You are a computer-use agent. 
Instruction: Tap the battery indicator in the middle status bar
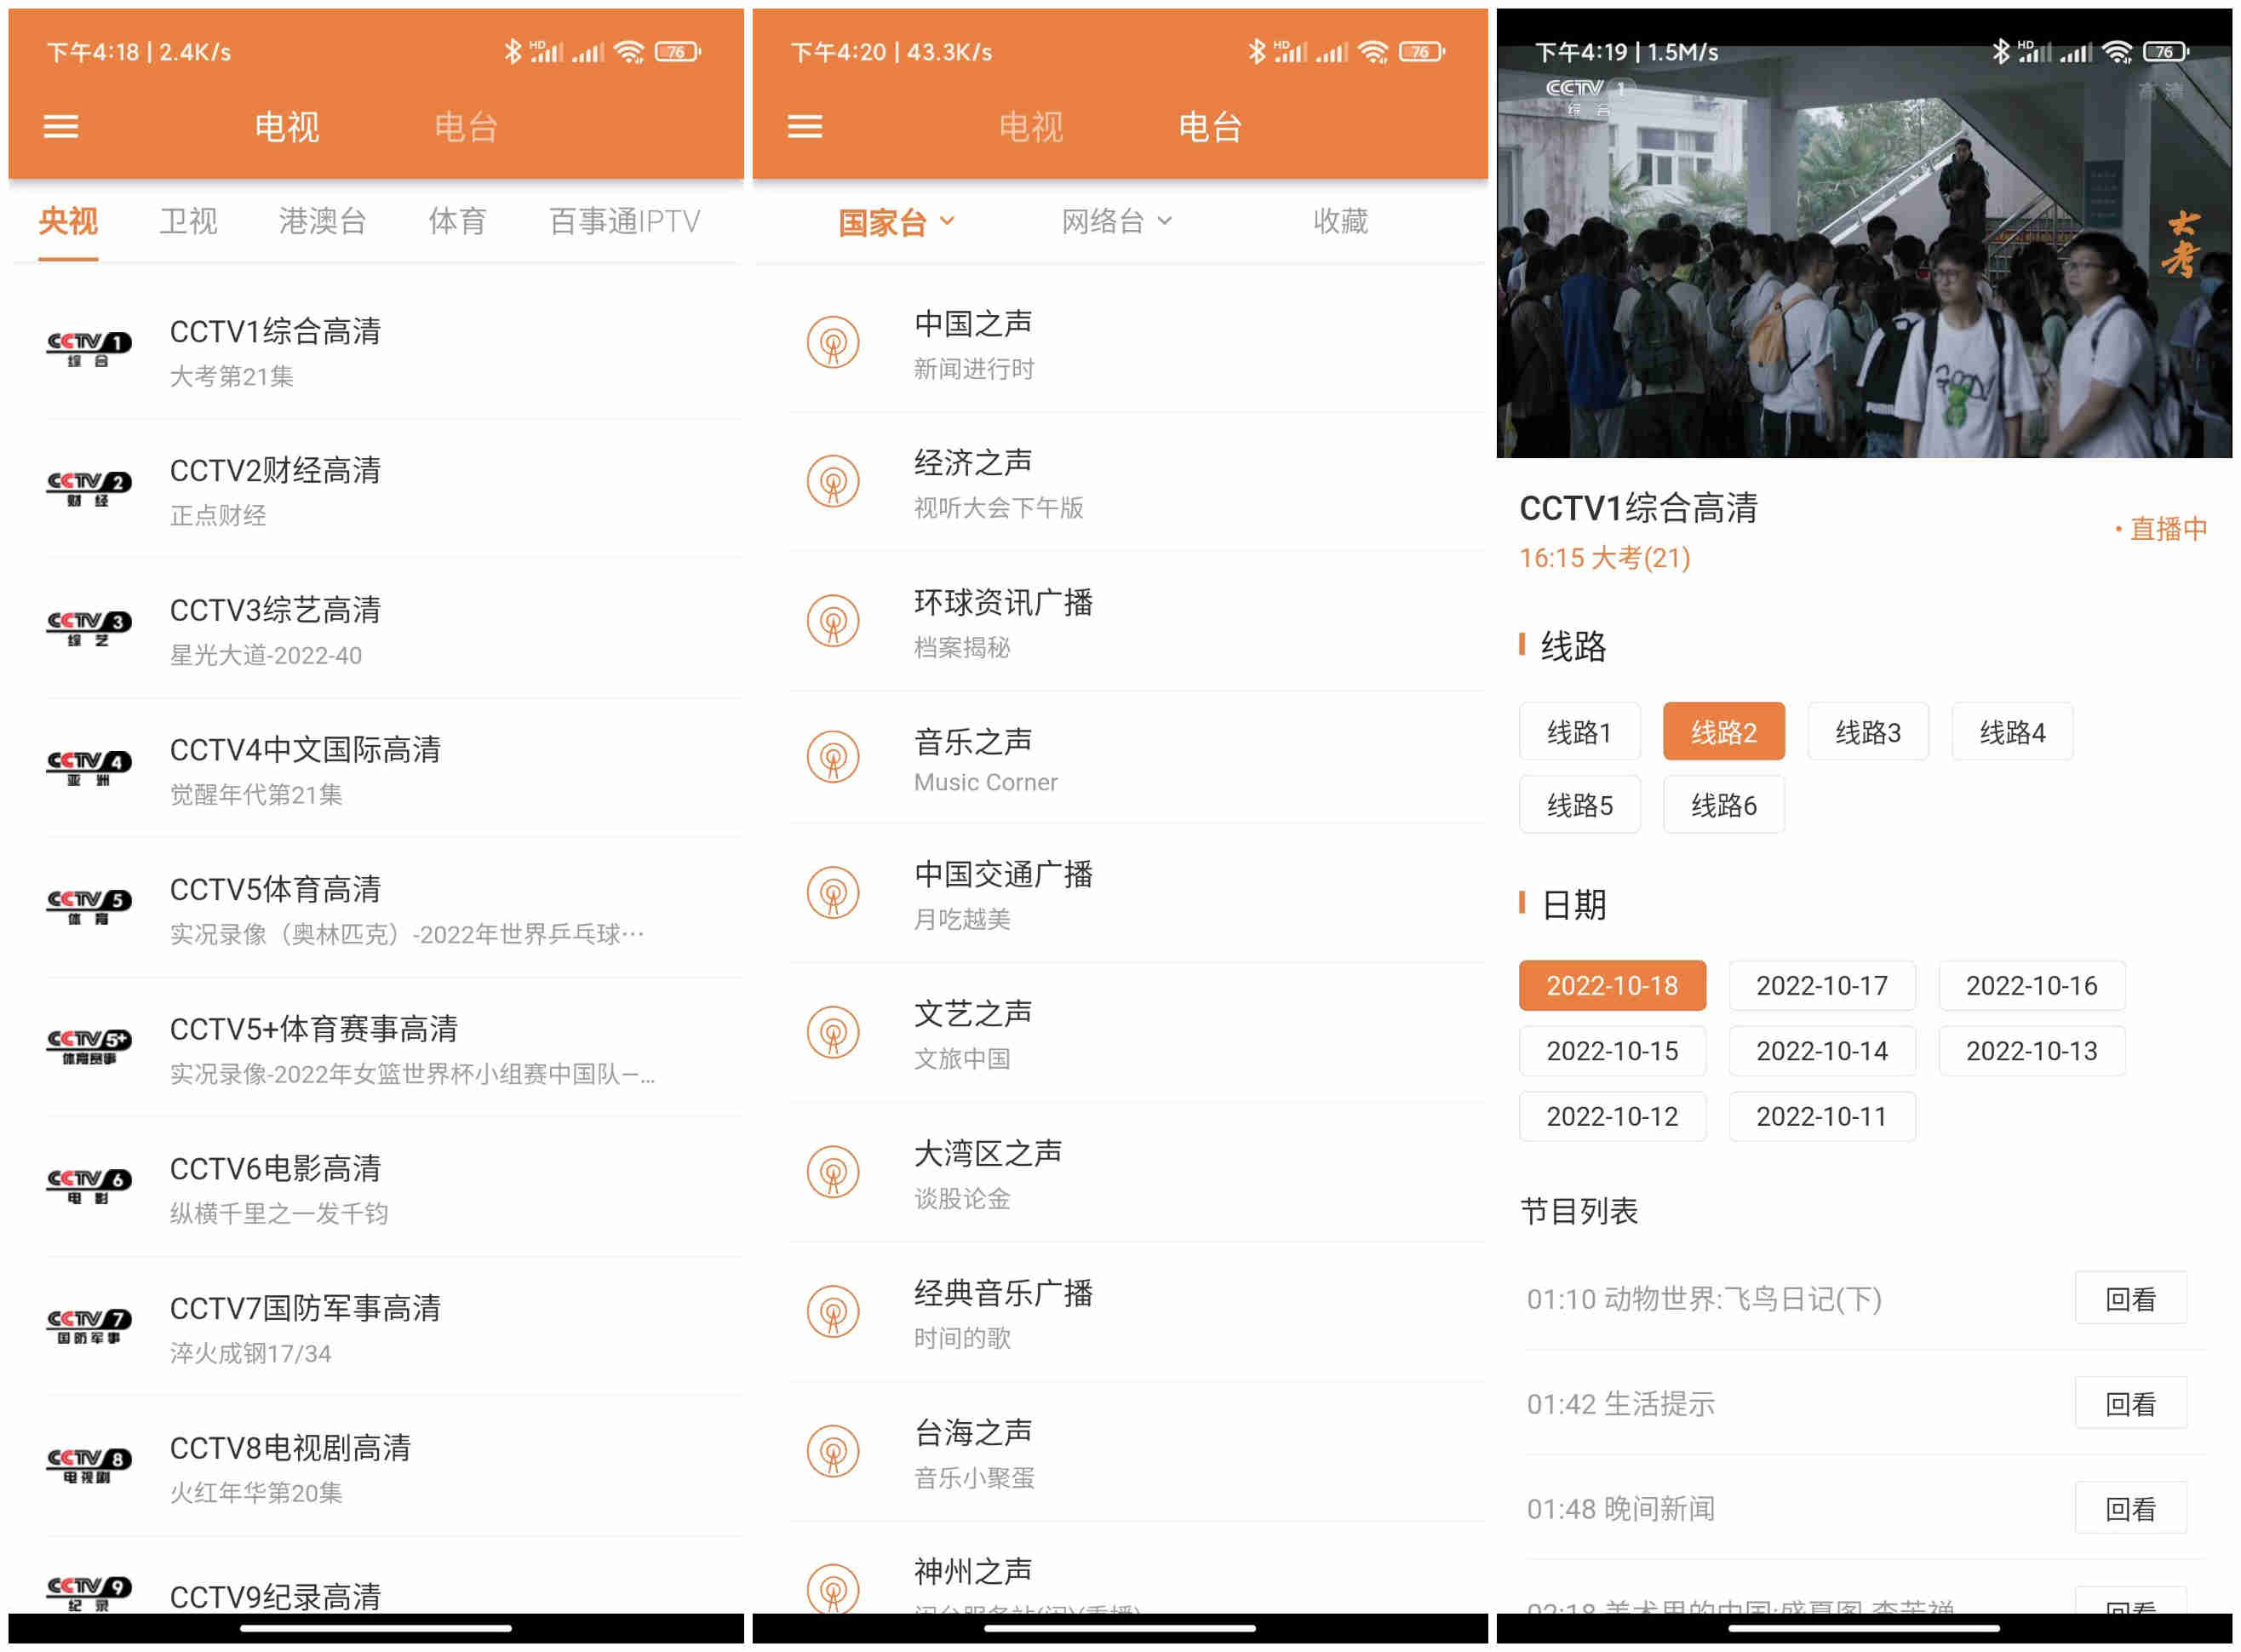(1422, 52)
